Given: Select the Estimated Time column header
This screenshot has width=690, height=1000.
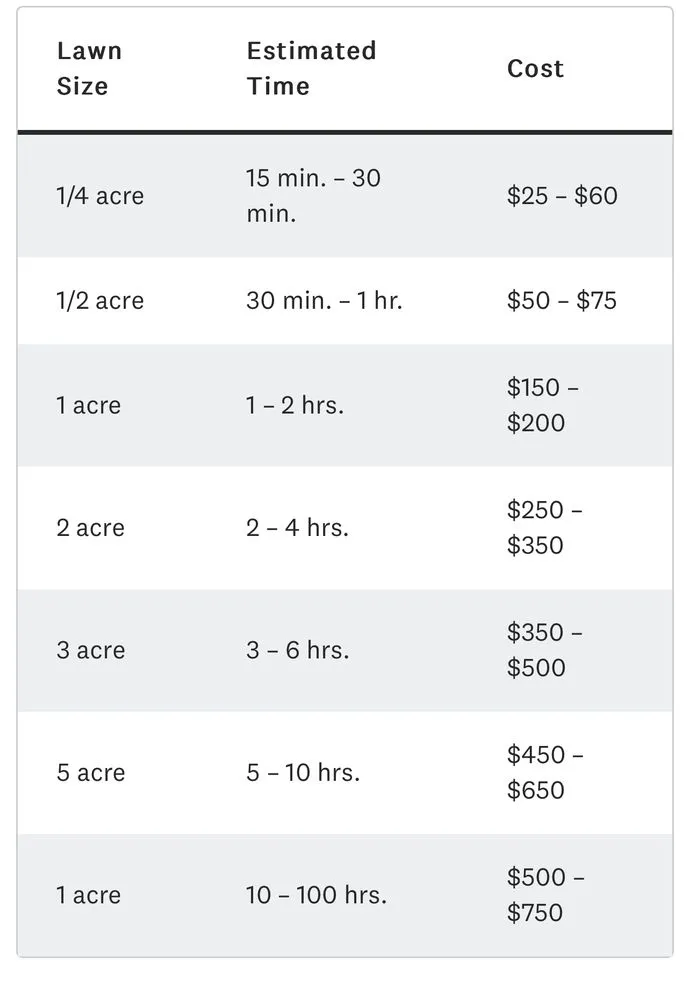Looking at the screenshot, I should [x=311, y=68].
